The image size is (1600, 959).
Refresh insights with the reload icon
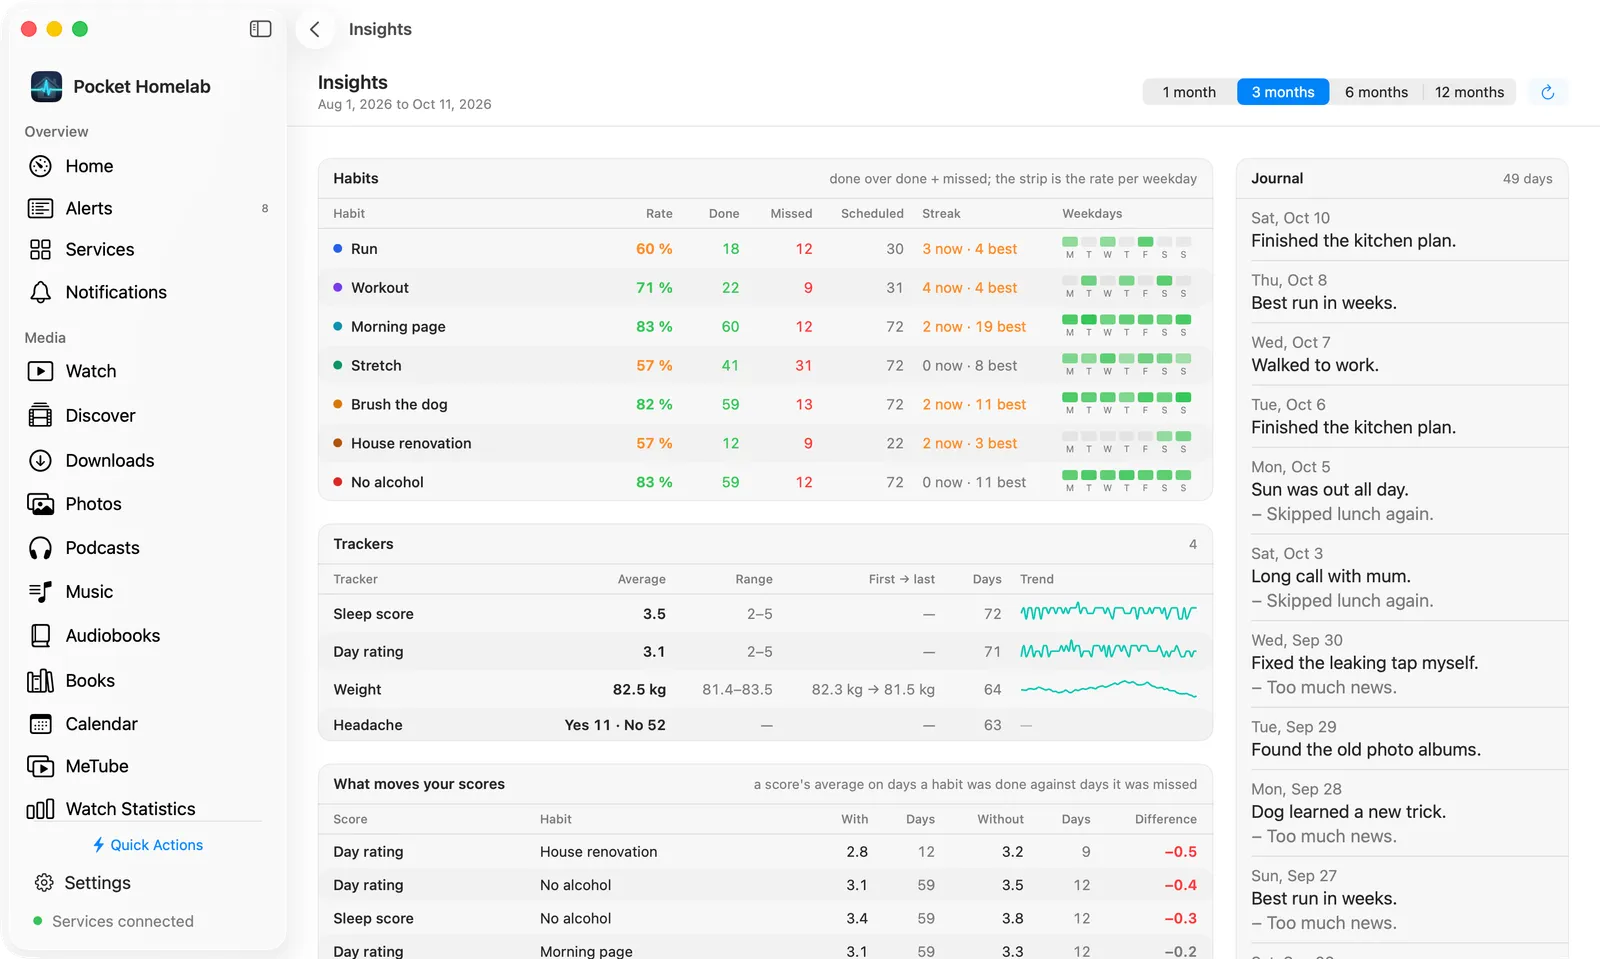(1547, 92)
